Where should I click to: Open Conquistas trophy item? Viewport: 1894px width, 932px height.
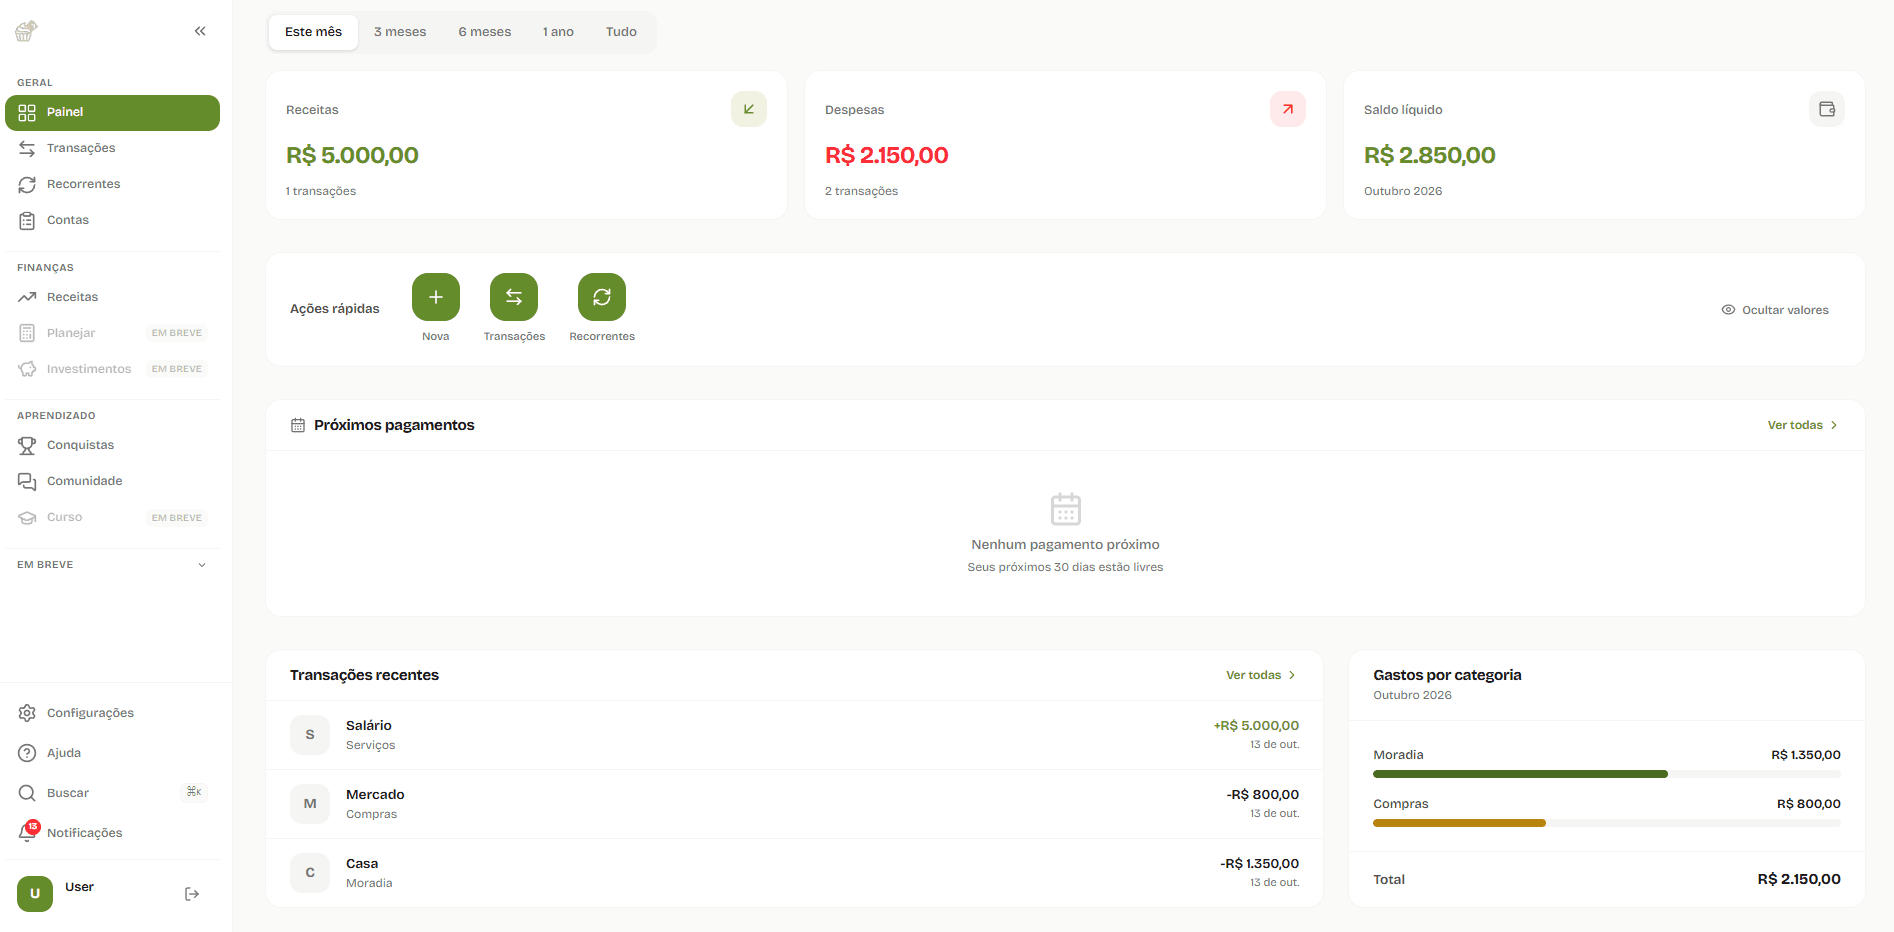(112, 445)
